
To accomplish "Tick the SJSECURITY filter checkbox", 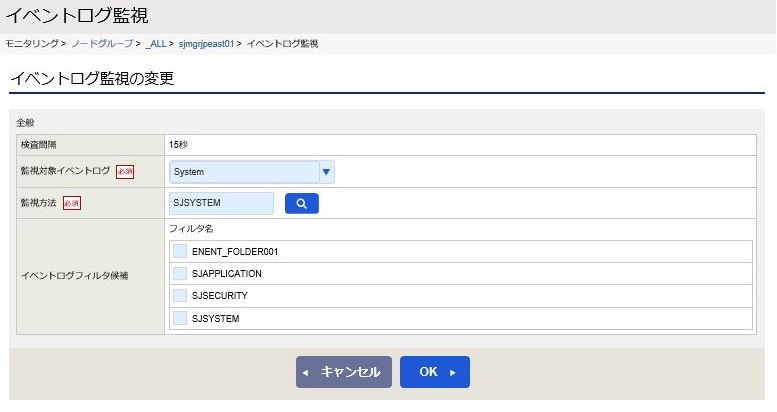I will [180, 295].
